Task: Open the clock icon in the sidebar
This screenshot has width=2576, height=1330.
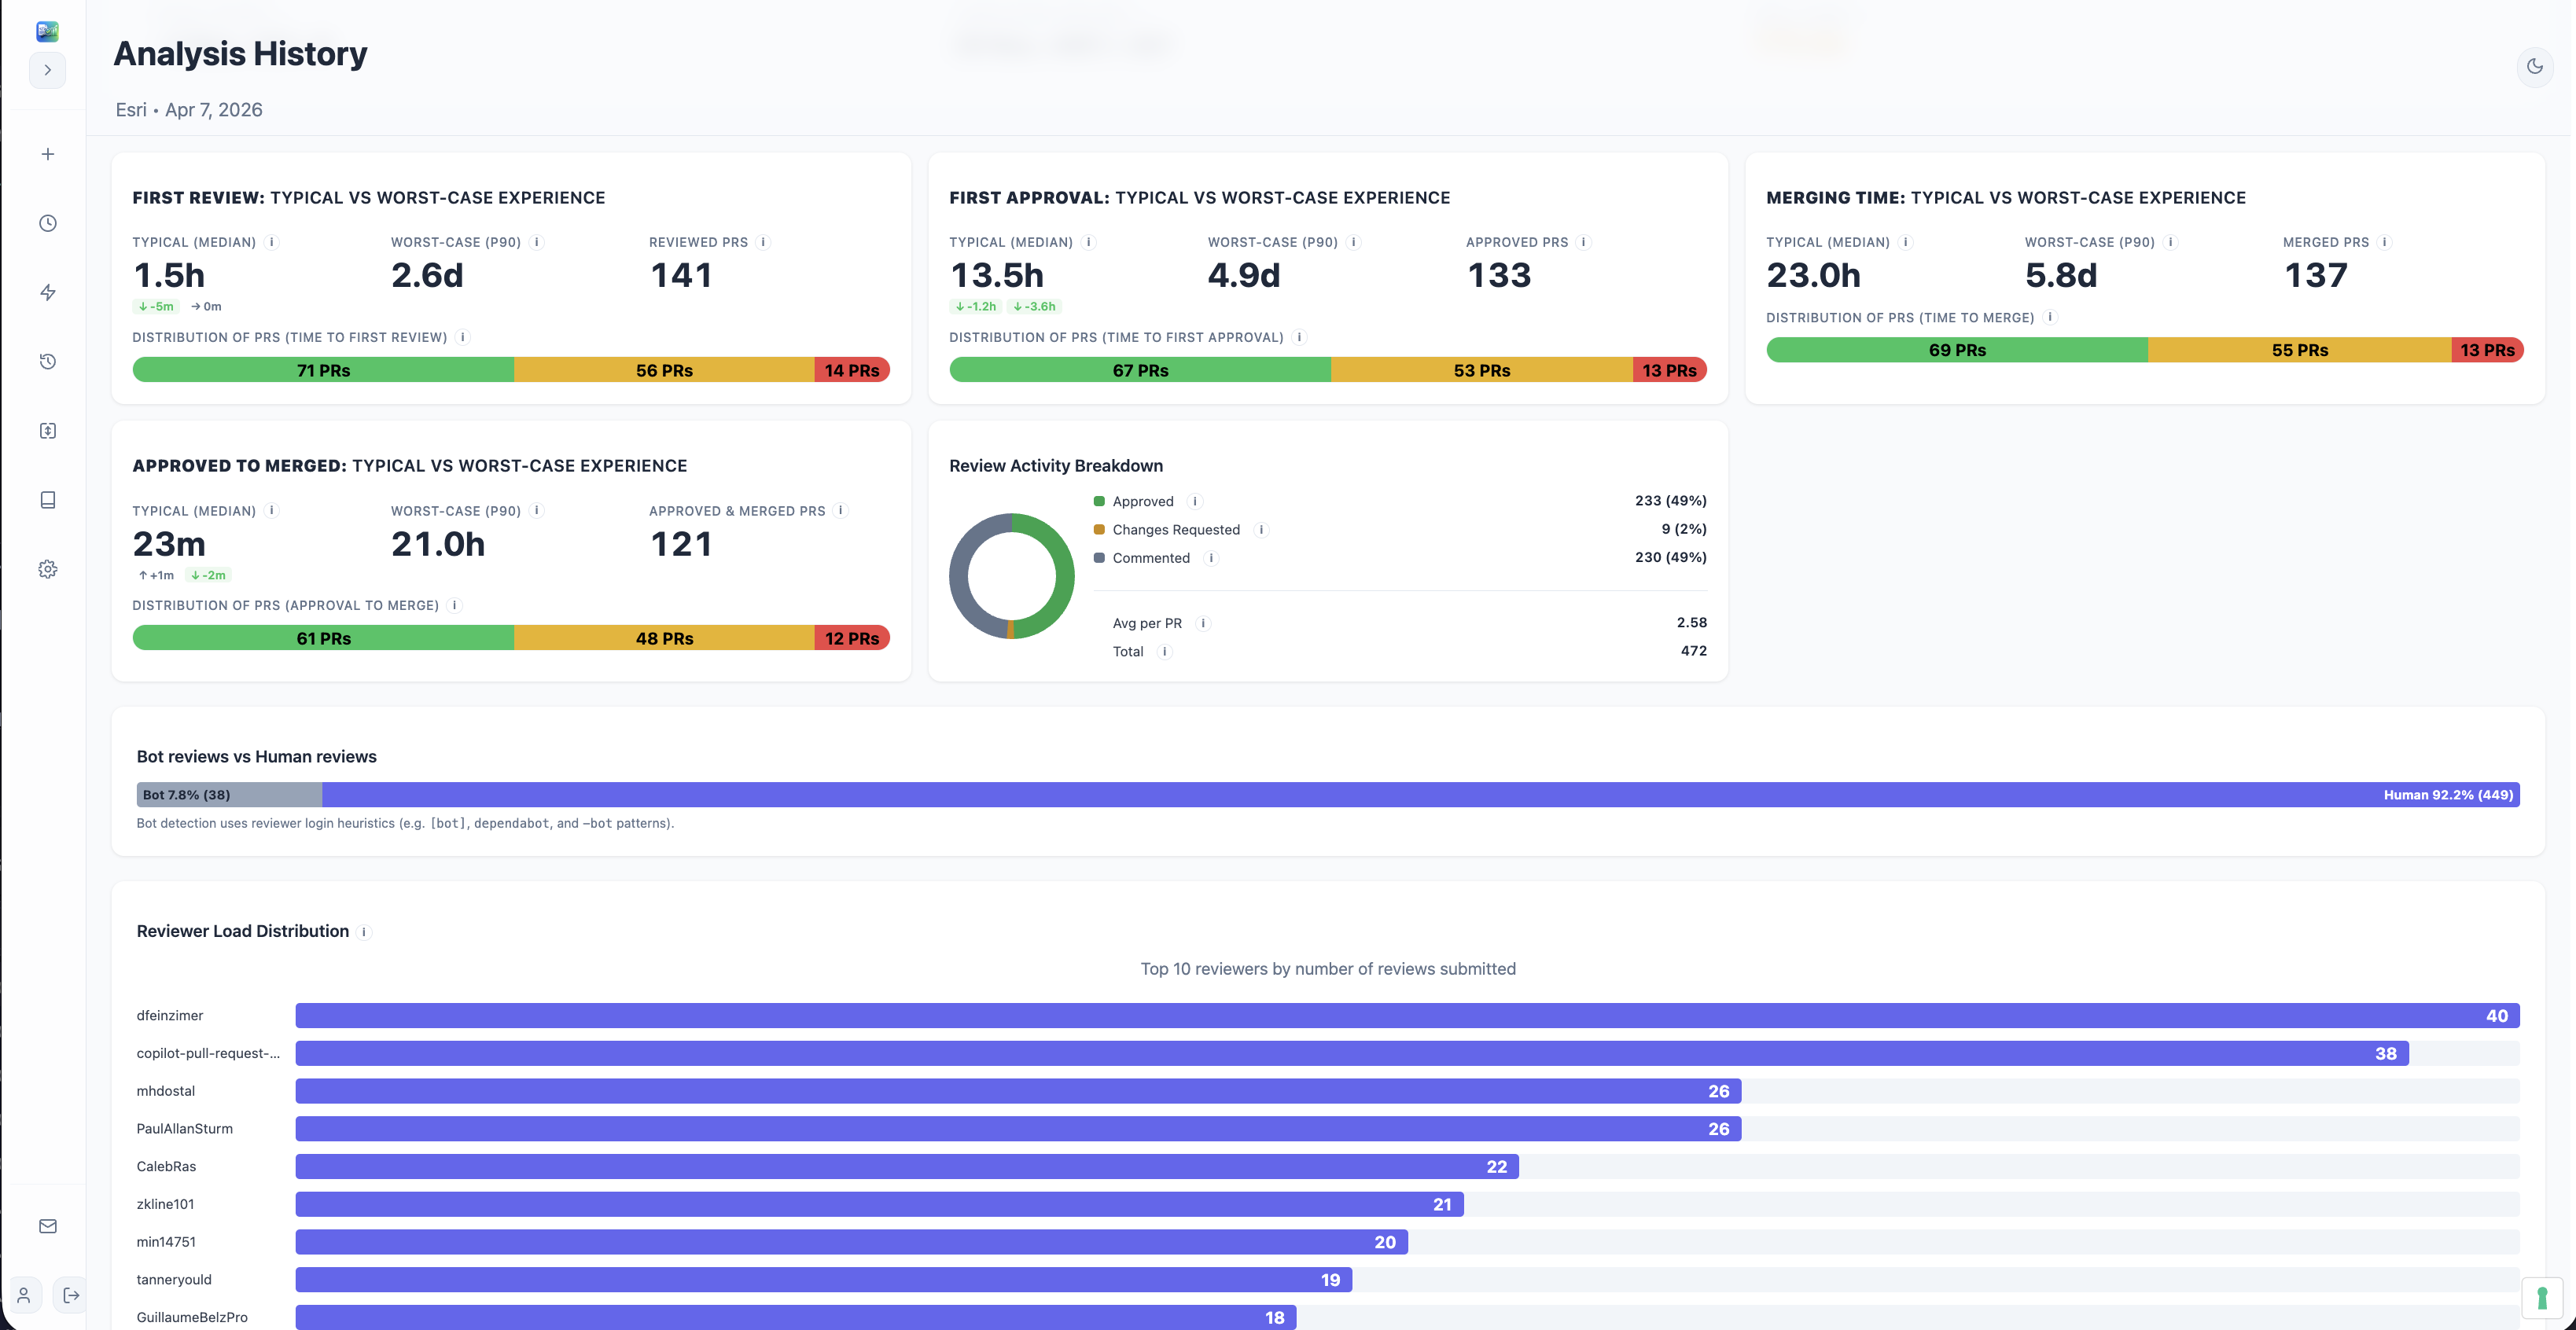Action: tap(47, 223)
